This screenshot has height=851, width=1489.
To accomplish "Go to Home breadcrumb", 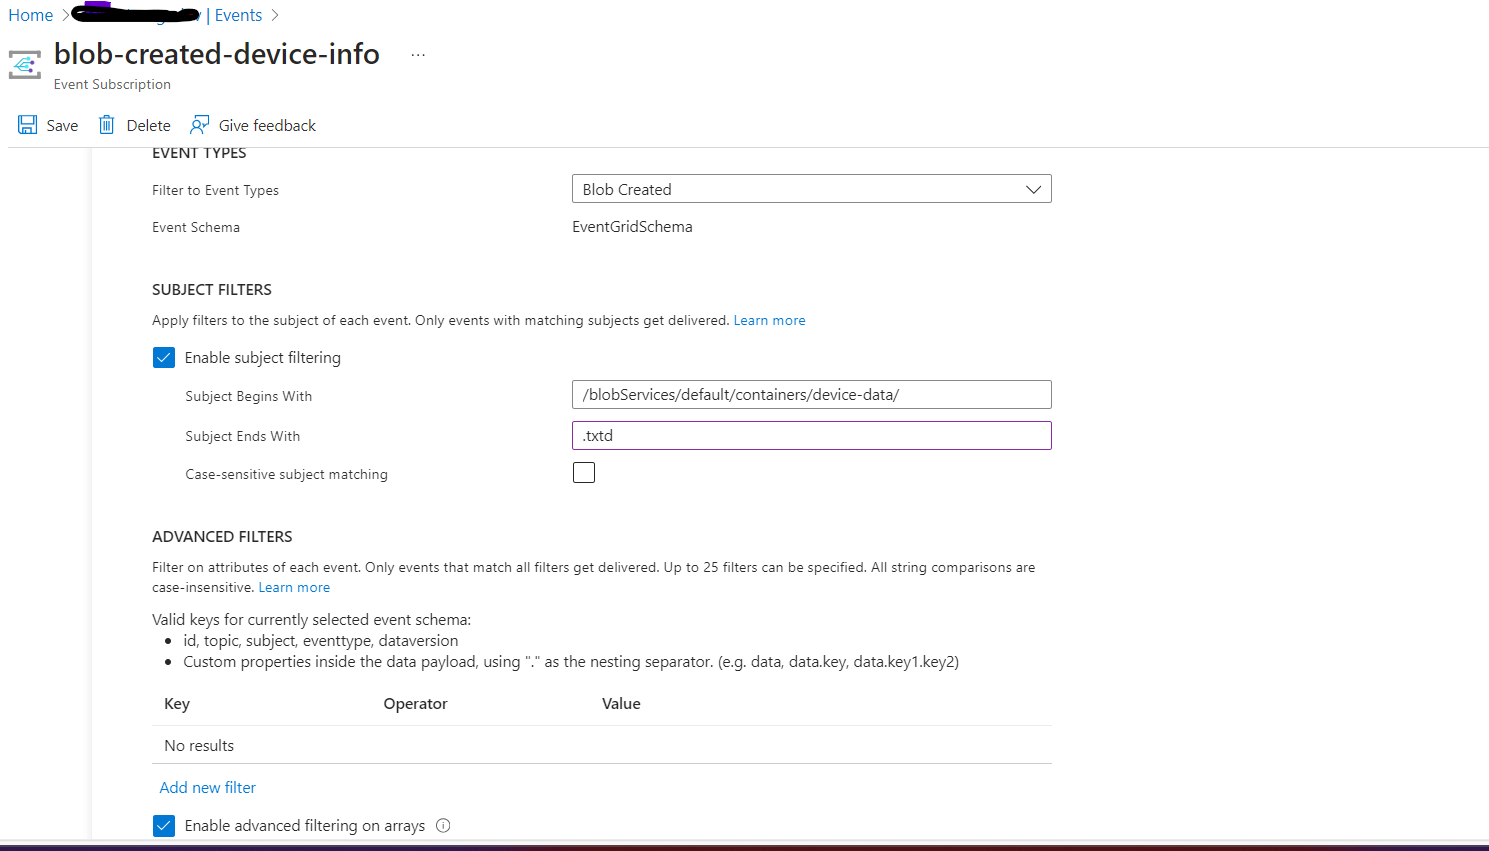I will coord(31,15).
